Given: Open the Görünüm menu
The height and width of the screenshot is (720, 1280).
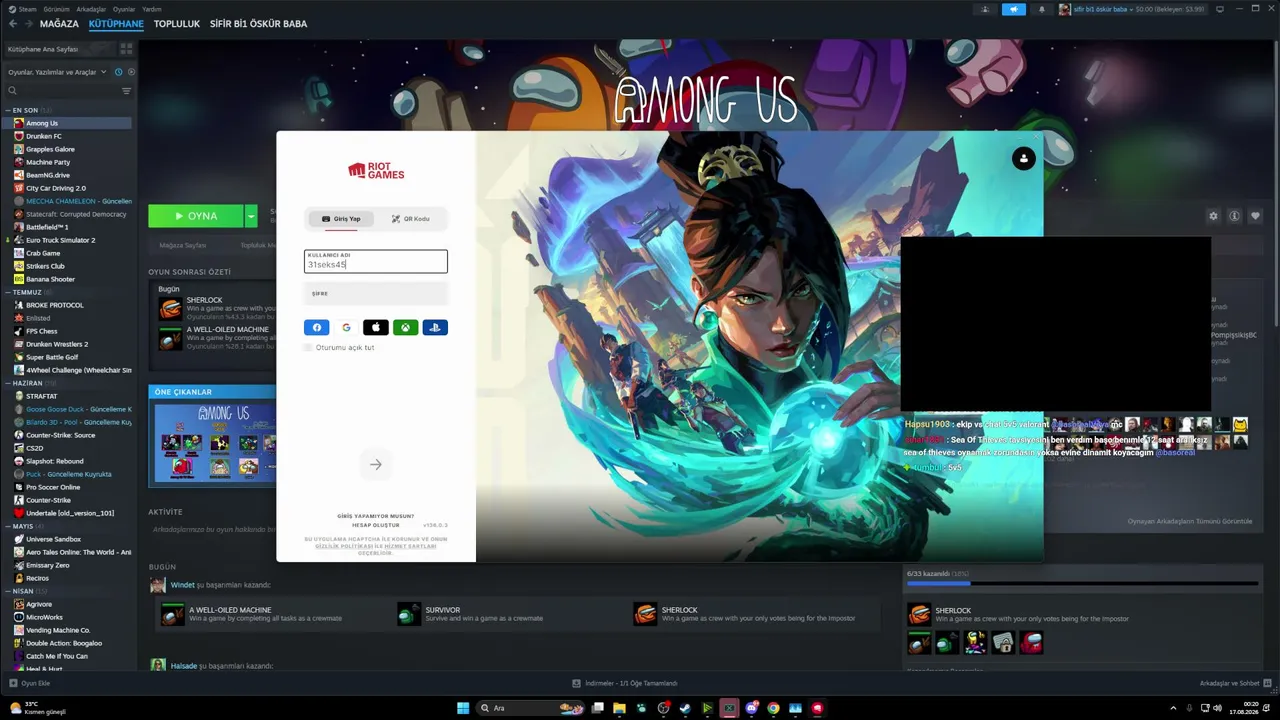Looking at the screenshot, I should point(57,9).
